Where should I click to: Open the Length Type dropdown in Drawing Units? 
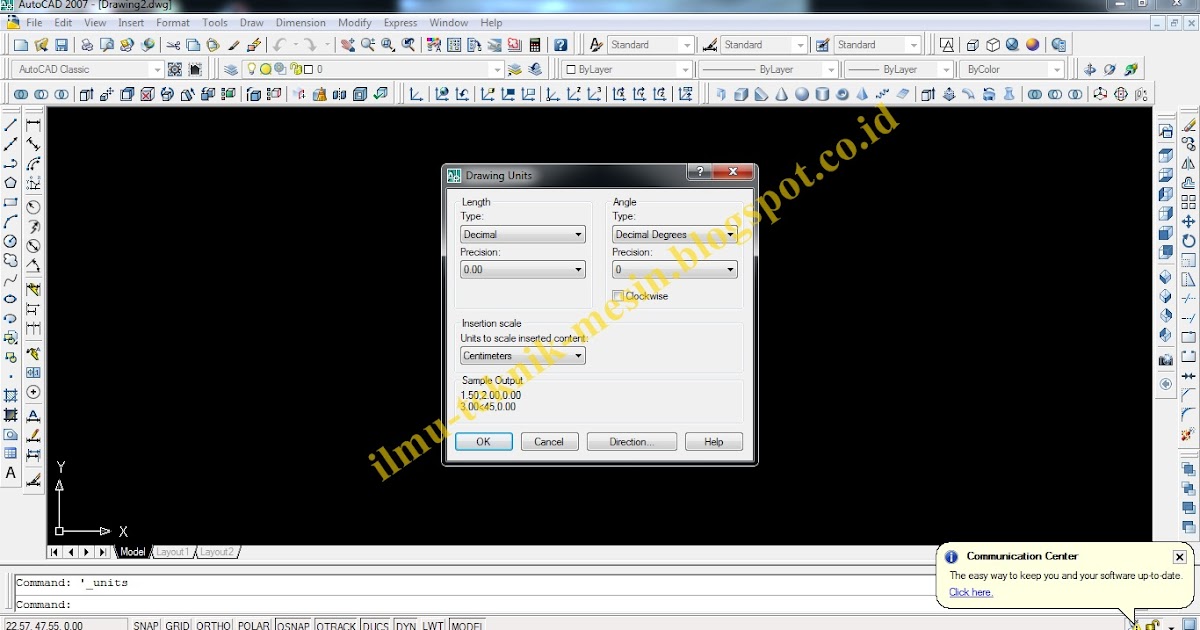click(x=578, y=234)
